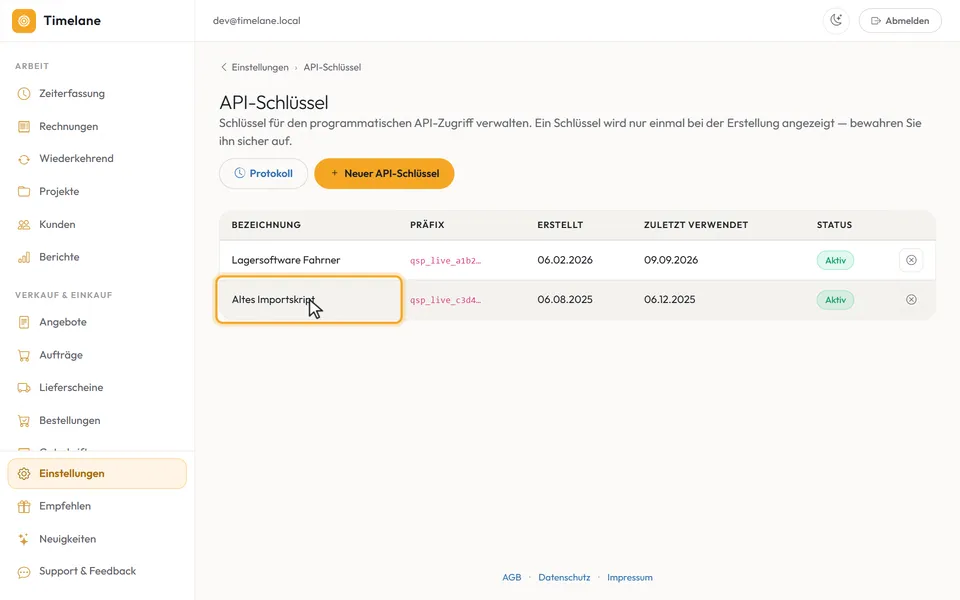This screenshot has height=600, width=960.
Task: Select the Altes Importskript key name
Action: click(273, 300)
